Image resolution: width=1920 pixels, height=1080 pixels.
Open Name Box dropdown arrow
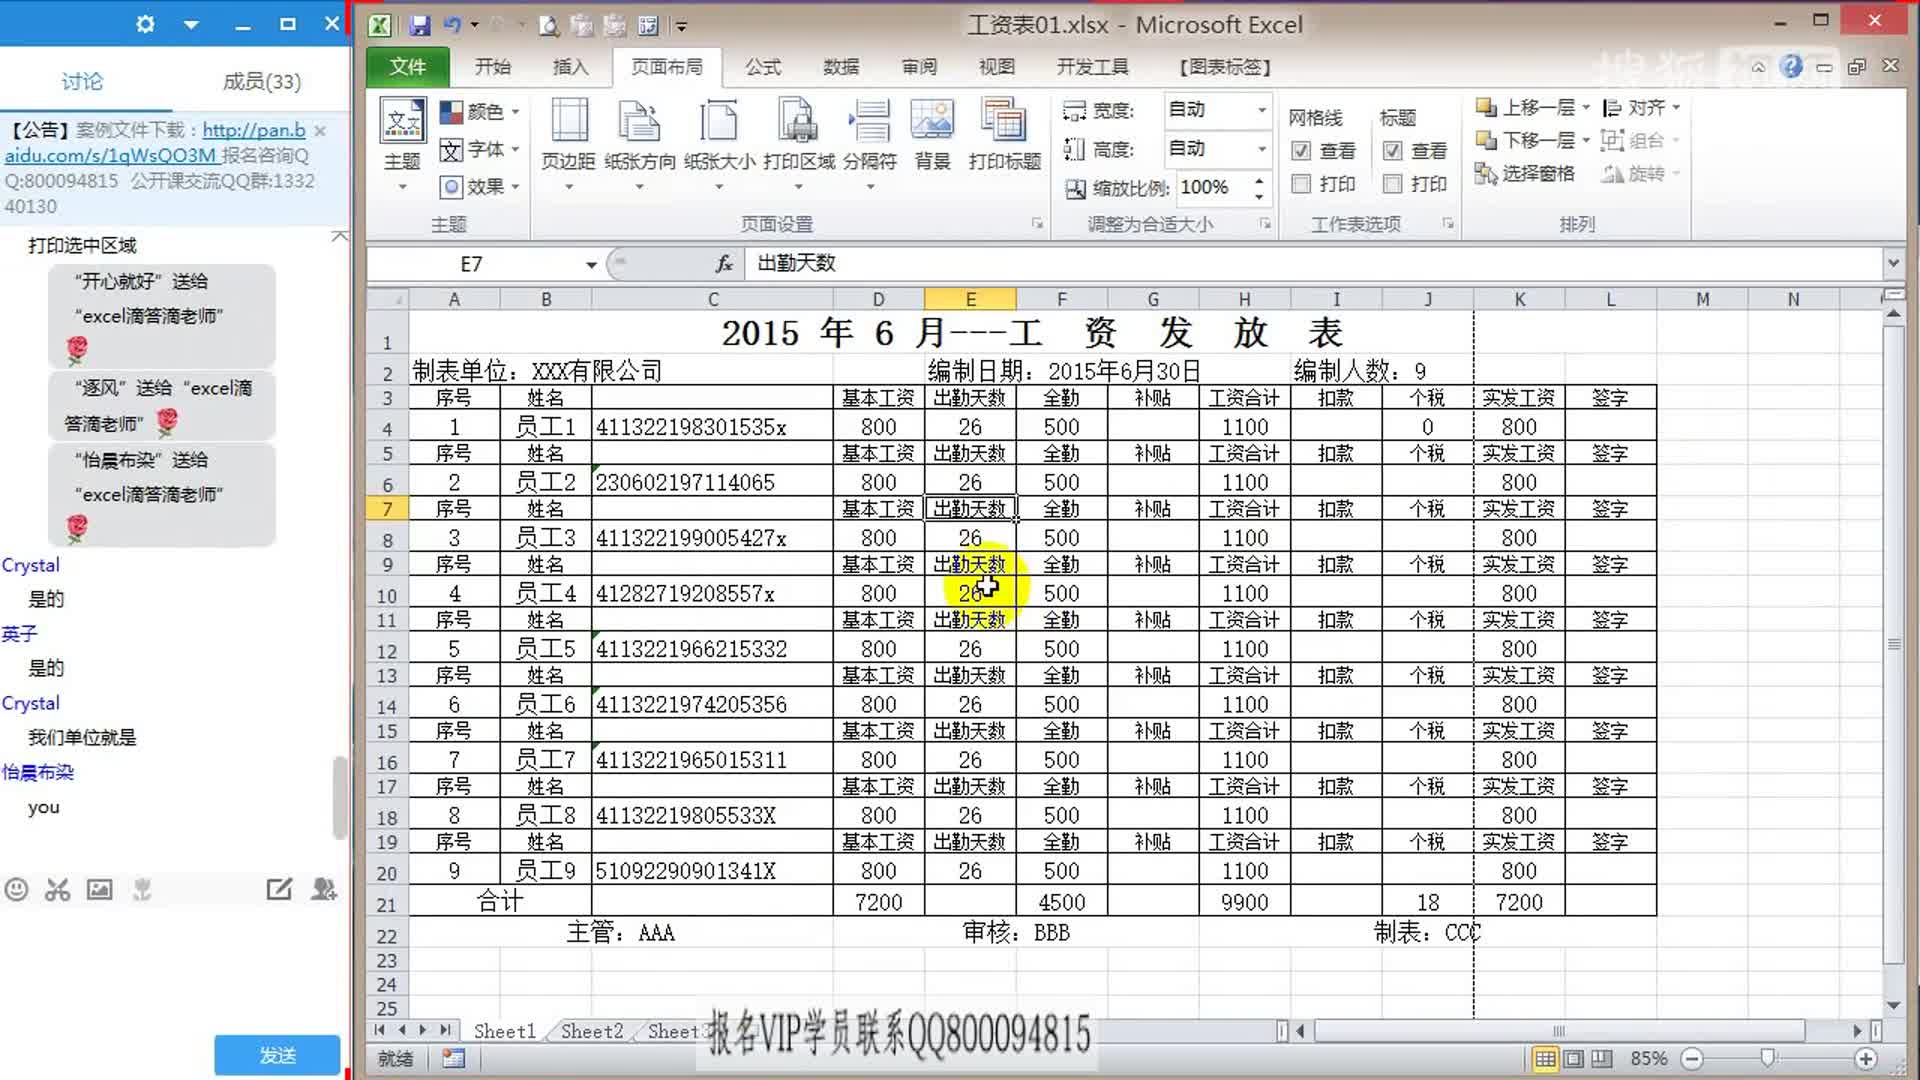[591, 264]
